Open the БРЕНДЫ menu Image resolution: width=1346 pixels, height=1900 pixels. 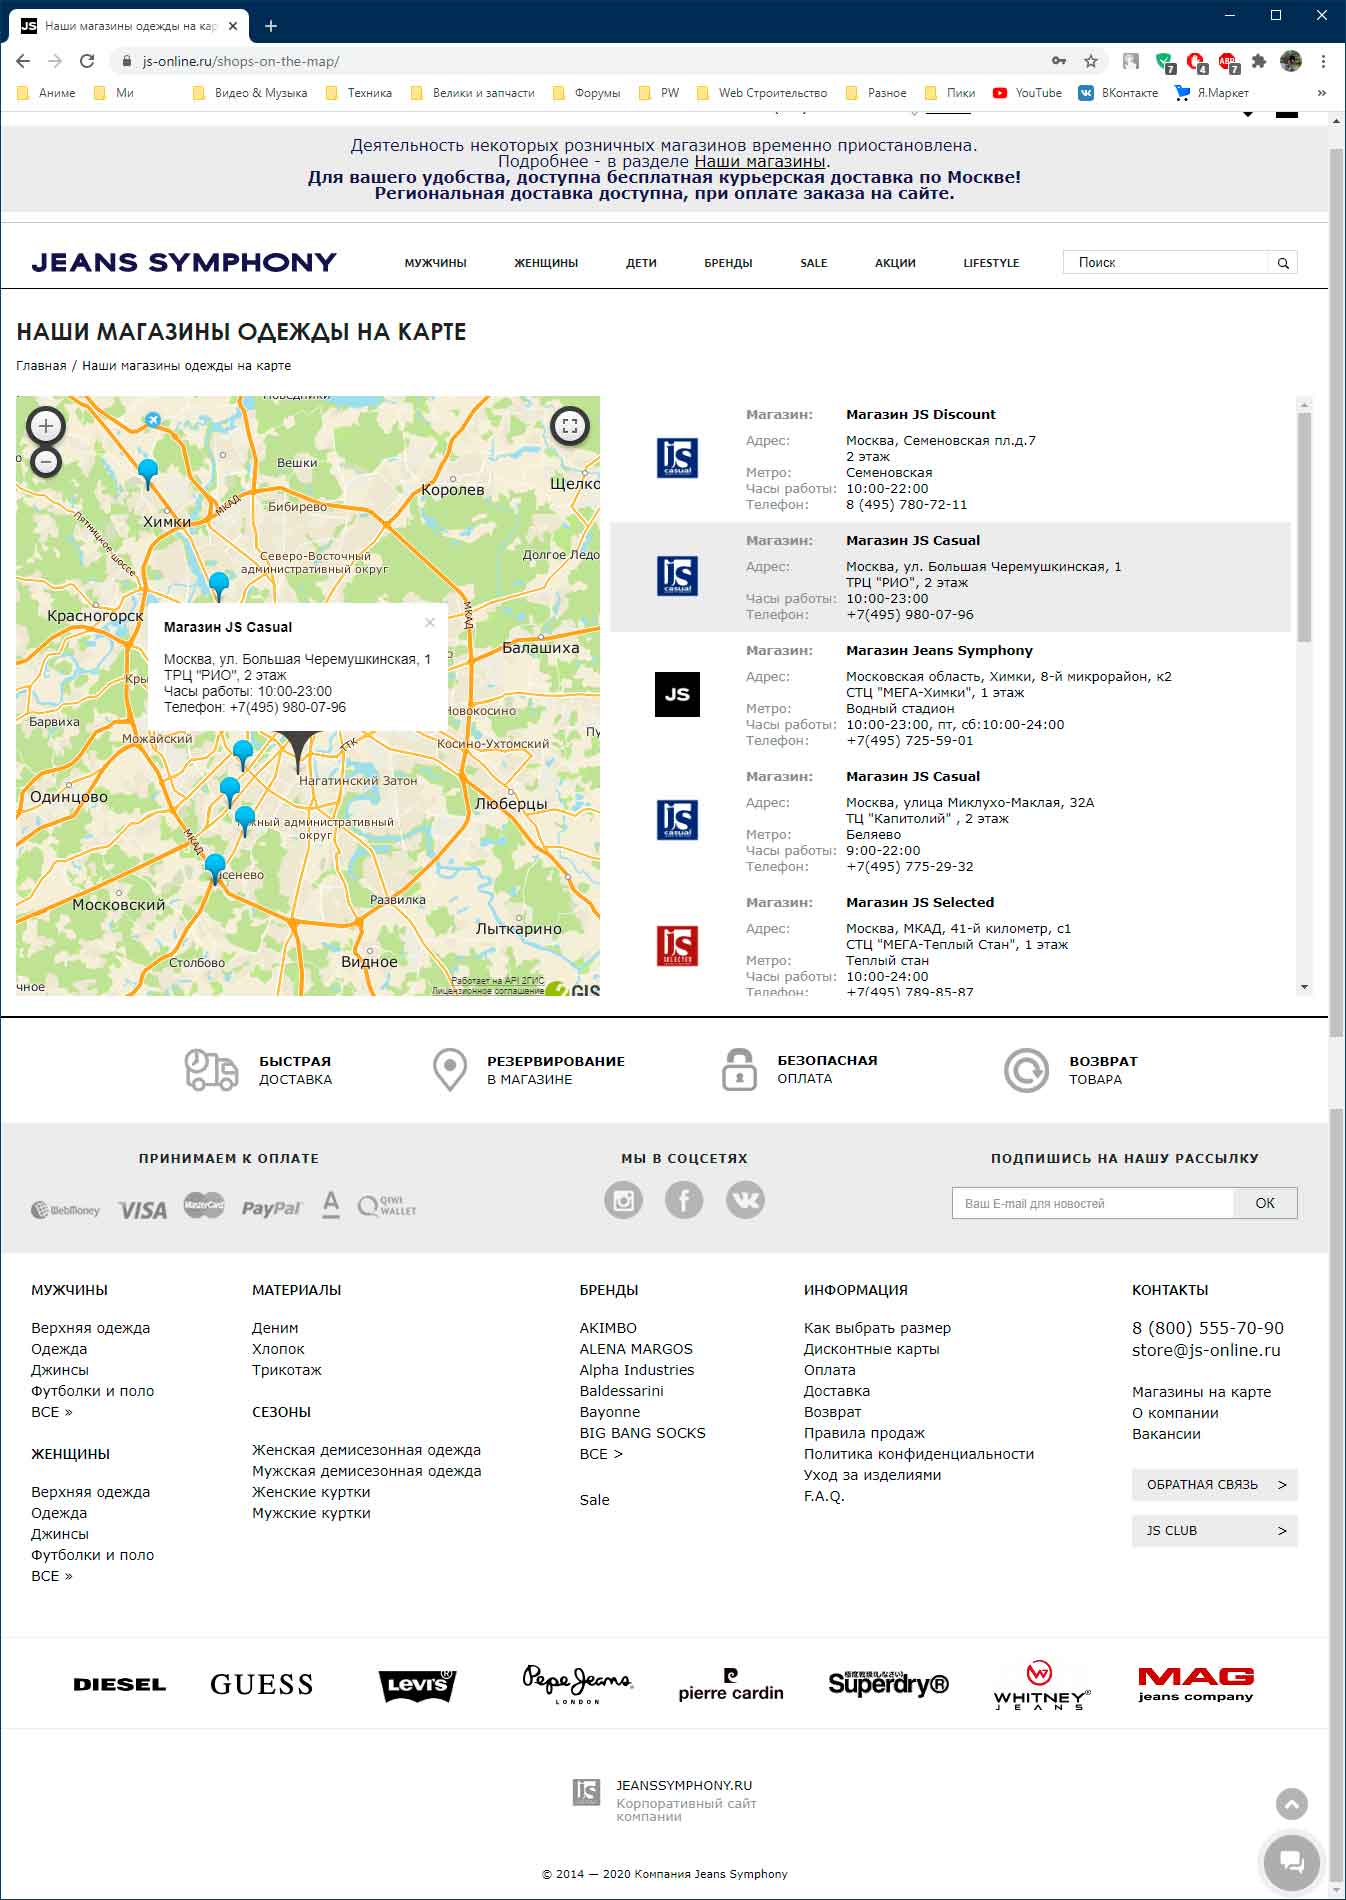pyautogui.click(x=728, y=263)
